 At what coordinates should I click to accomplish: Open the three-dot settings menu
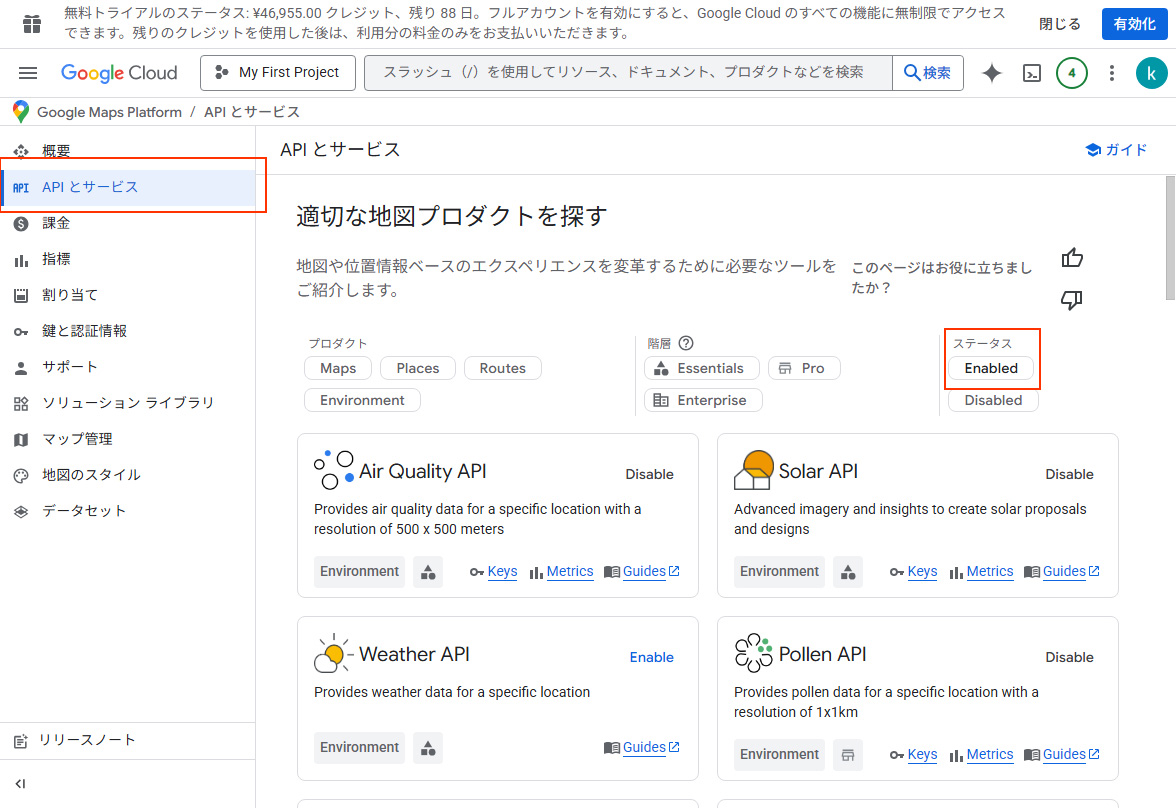click(1112, 73)
